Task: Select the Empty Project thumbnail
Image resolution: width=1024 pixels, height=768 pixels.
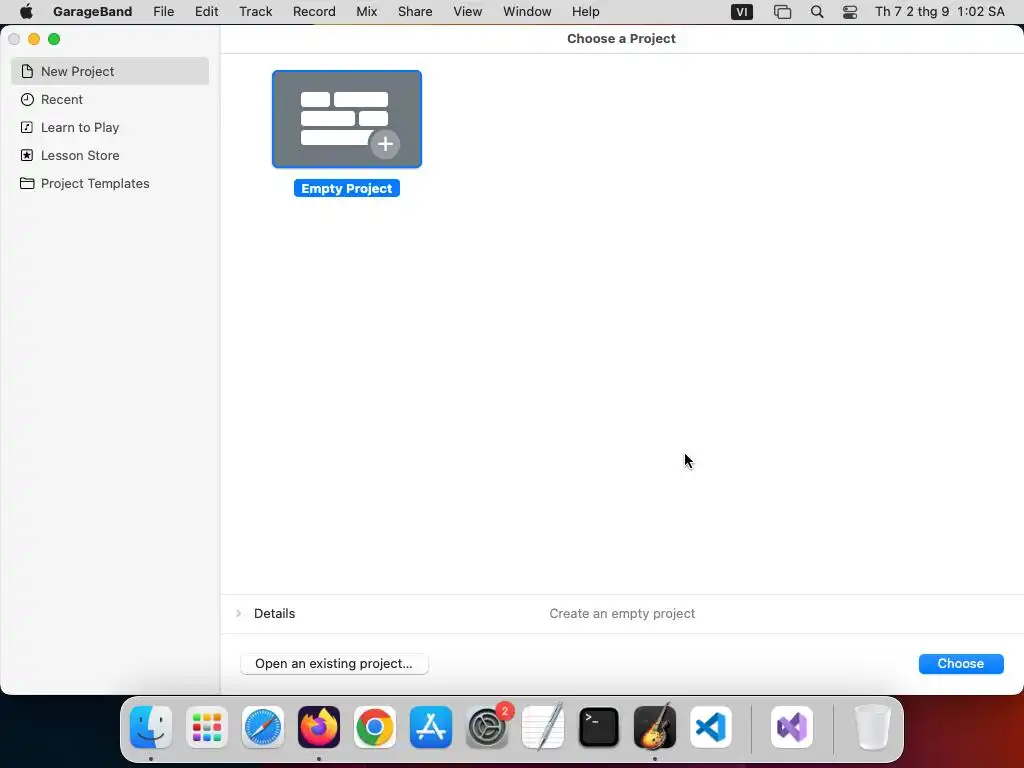Action: (x=347, y=119)
